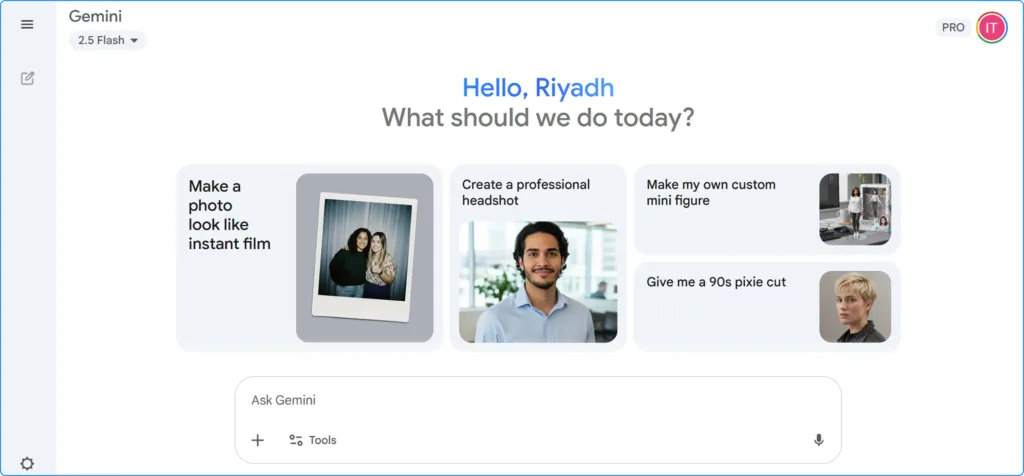Start a new chat with pencil icon
This screenshot has width=1024, height=476.
click(27, 78)
